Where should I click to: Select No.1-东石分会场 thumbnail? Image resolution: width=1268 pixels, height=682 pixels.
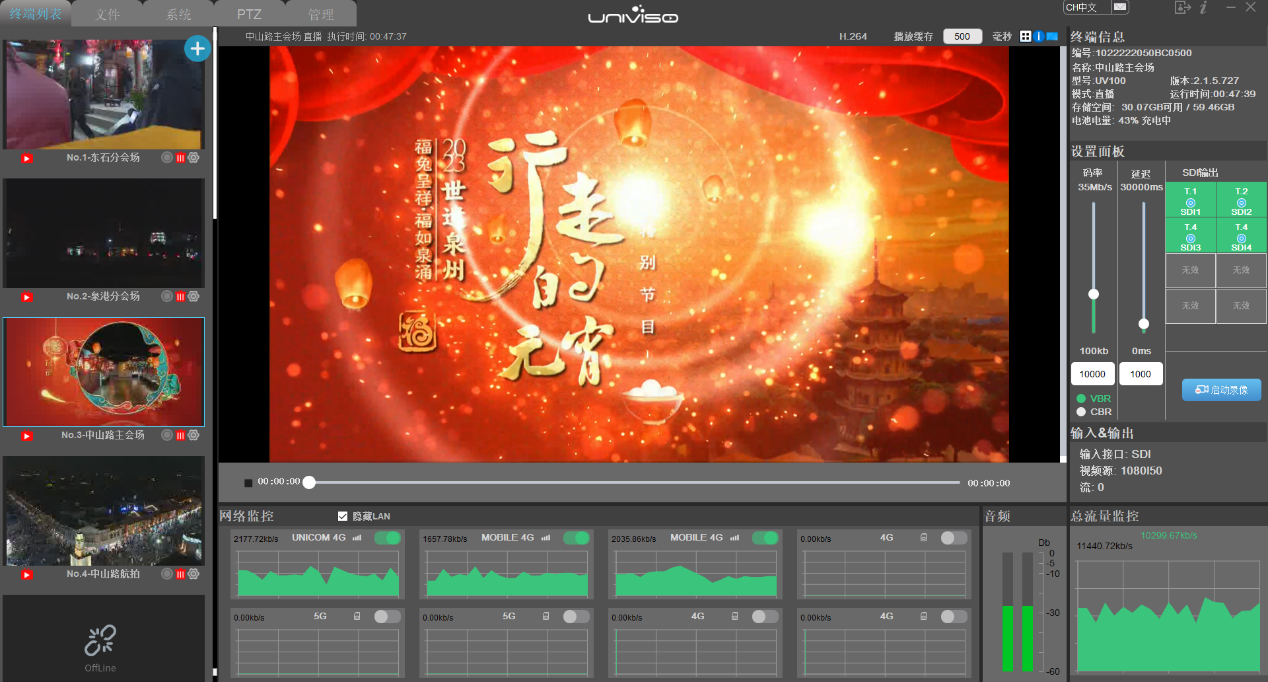(104, 95)
